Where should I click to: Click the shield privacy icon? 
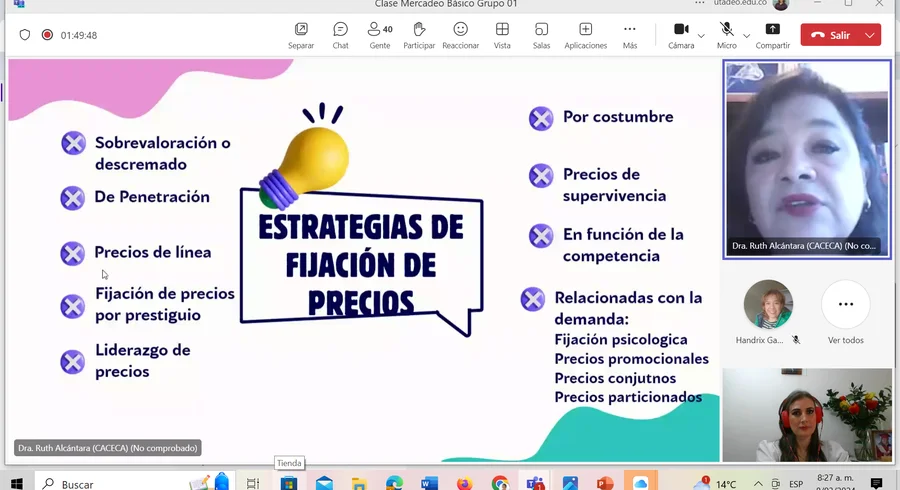coord(25,35)
